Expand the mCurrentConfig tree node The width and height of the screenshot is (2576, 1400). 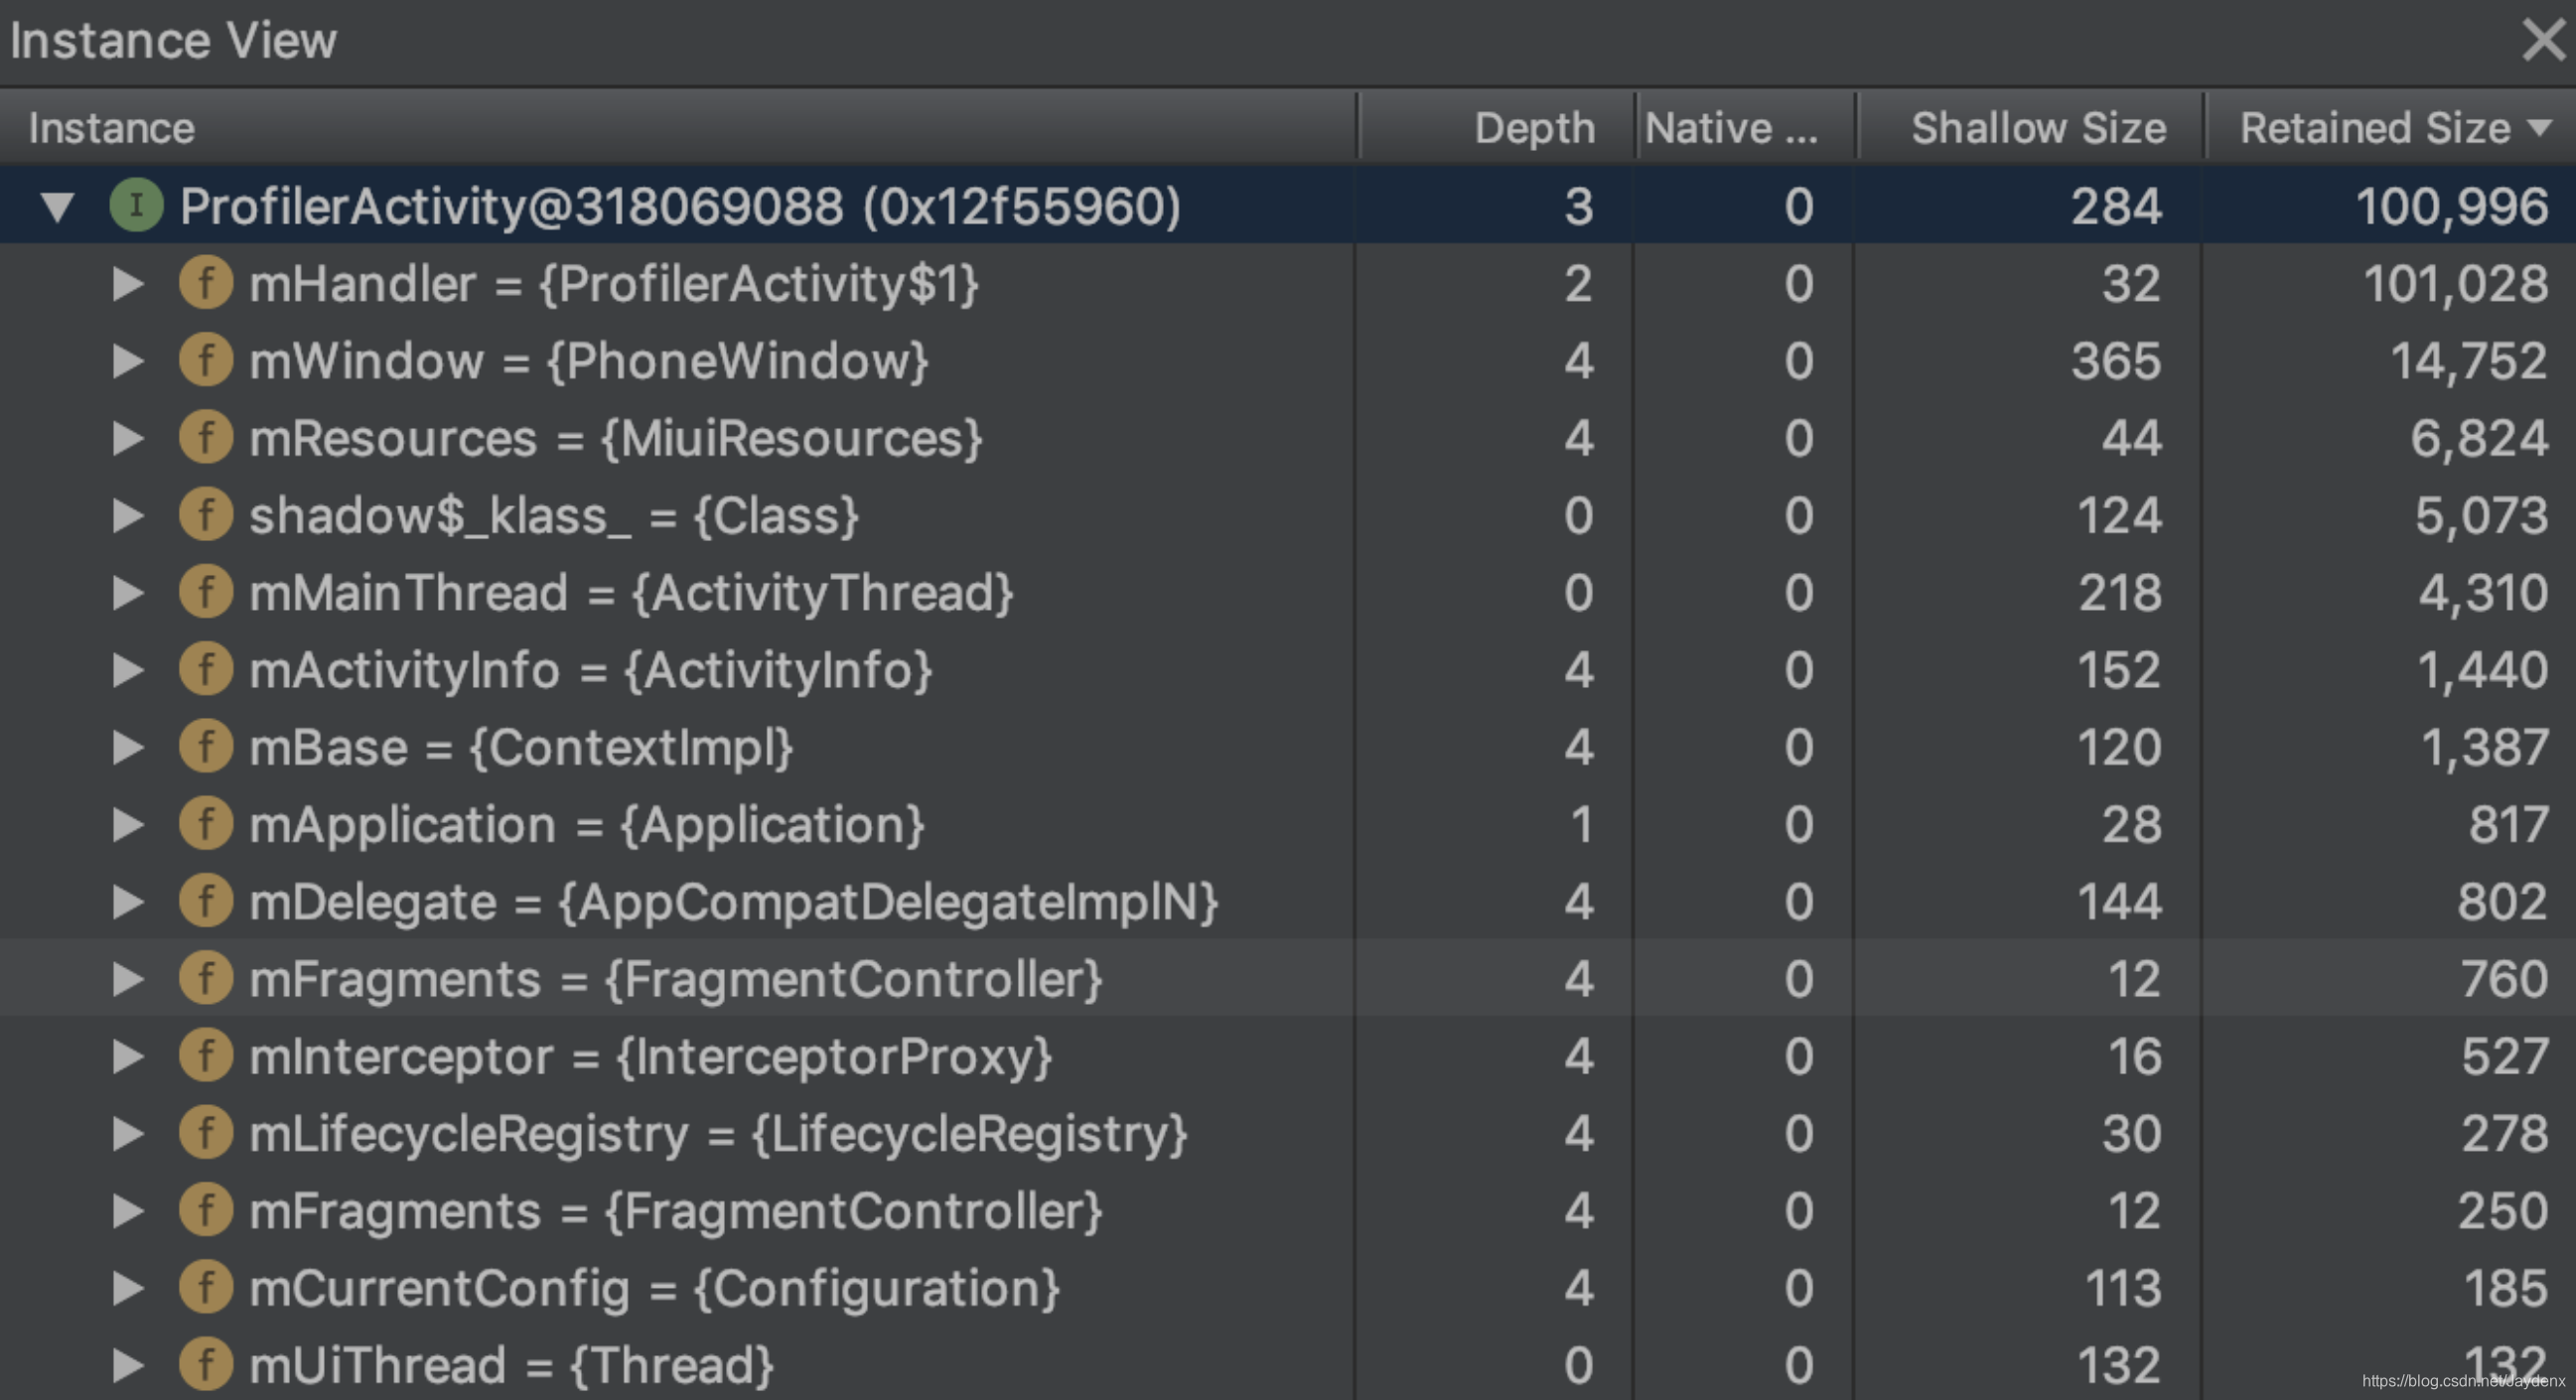click(x=128, y=1289)
